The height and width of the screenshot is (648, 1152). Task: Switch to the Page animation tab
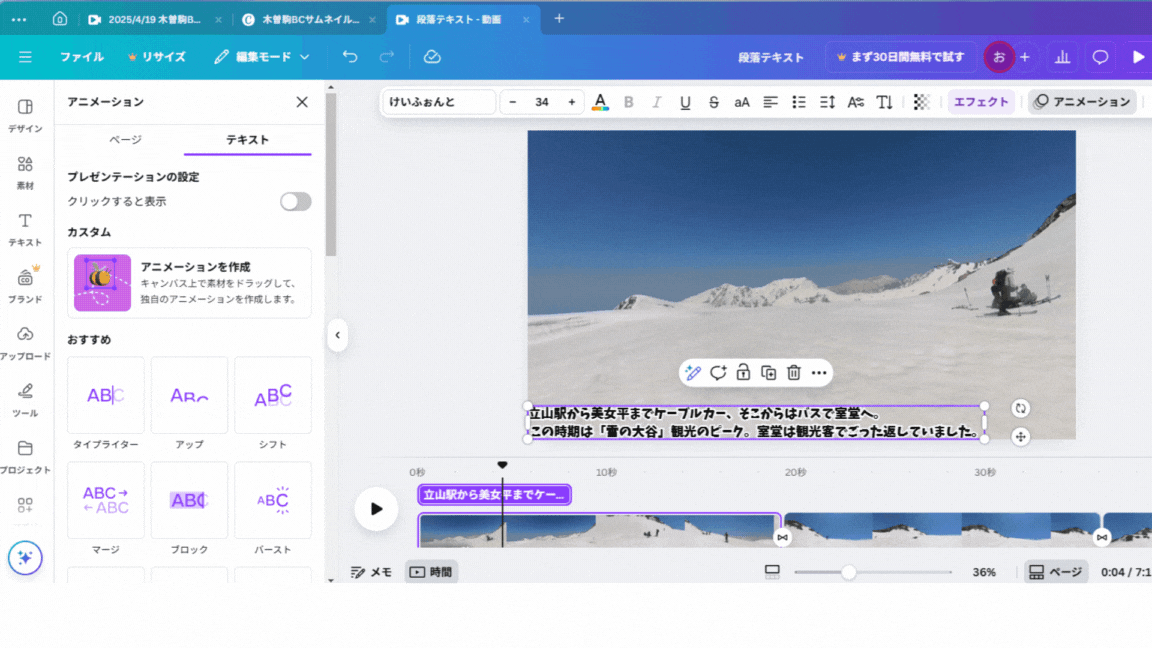click(125, 140)
